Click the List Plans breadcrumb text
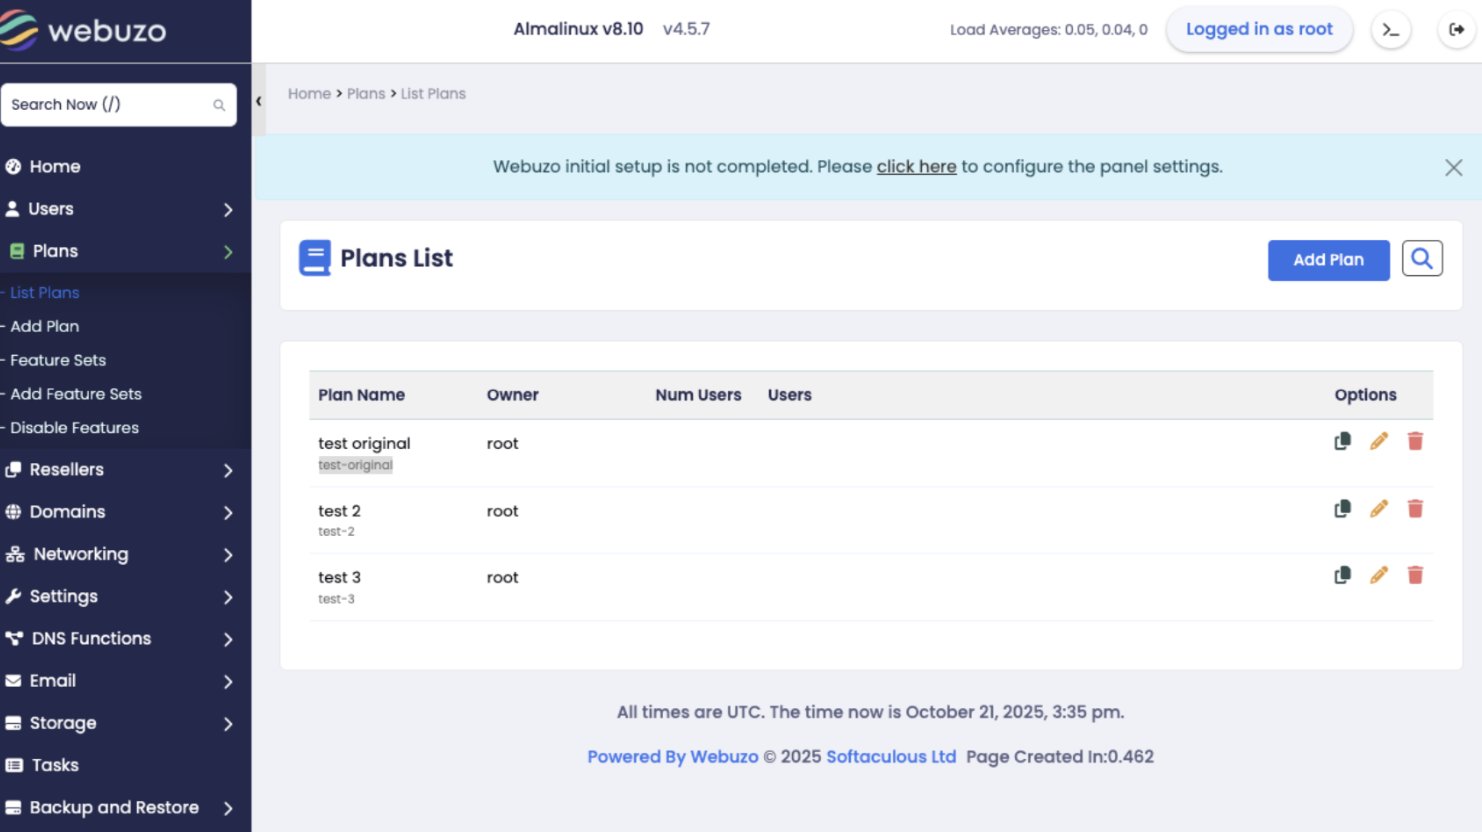The width and height of the screenshot is (1482, 832). pyautogui.click(x=433, y=94)
